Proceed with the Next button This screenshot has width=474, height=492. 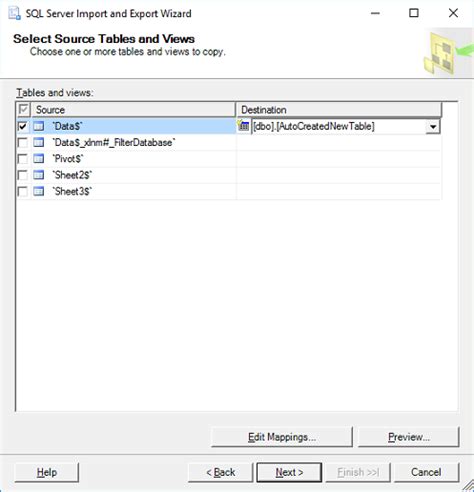(289, 472)
